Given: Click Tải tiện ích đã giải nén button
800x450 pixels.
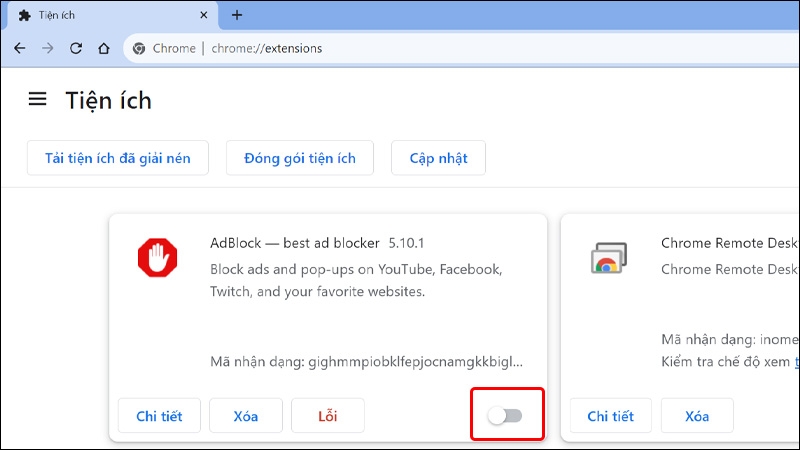Looking at the screenshot, I should [118, 158].
